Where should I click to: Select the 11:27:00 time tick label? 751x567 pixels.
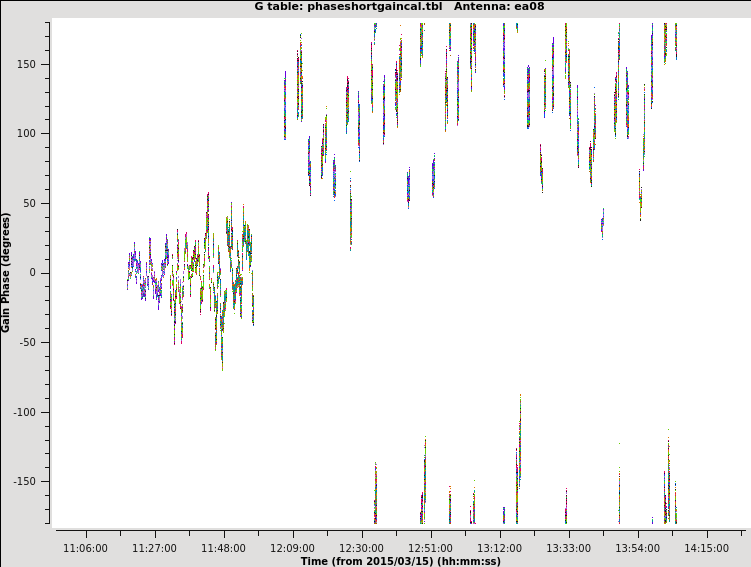coord(154,548)
